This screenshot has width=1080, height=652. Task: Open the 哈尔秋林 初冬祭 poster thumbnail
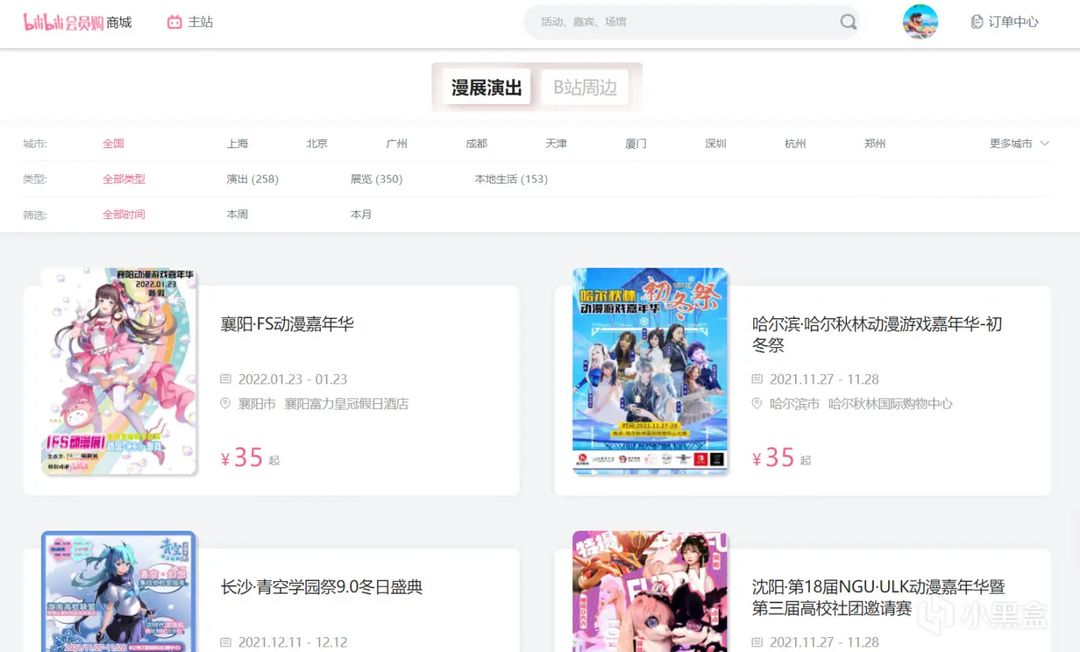[x=650, y=371]
